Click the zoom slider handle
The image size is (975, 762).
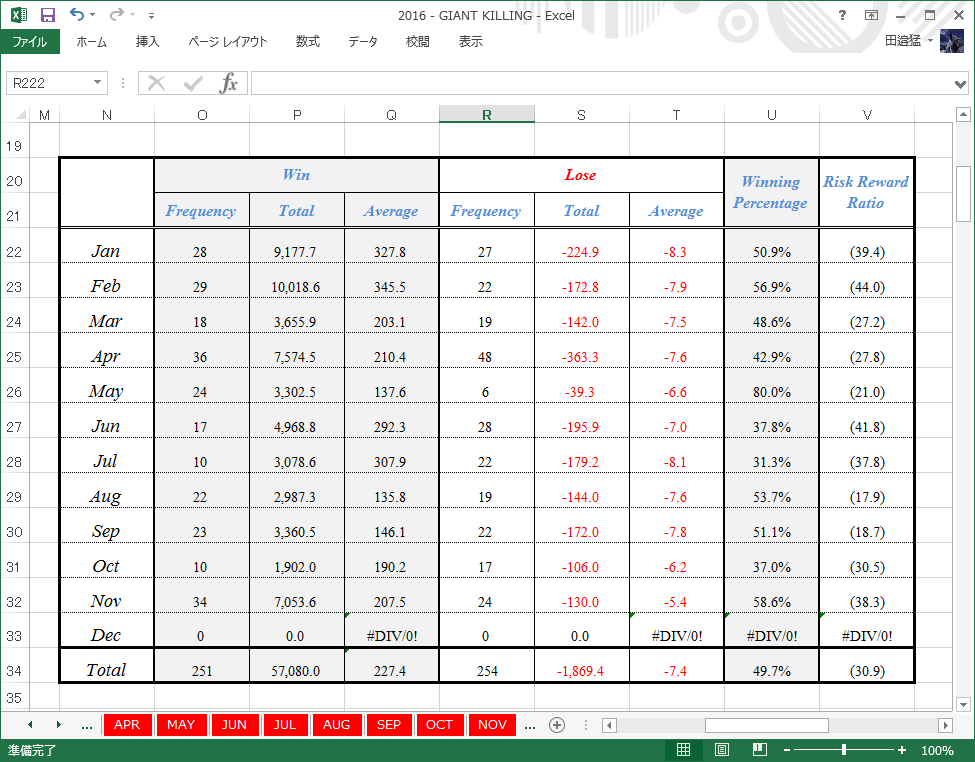844,750
